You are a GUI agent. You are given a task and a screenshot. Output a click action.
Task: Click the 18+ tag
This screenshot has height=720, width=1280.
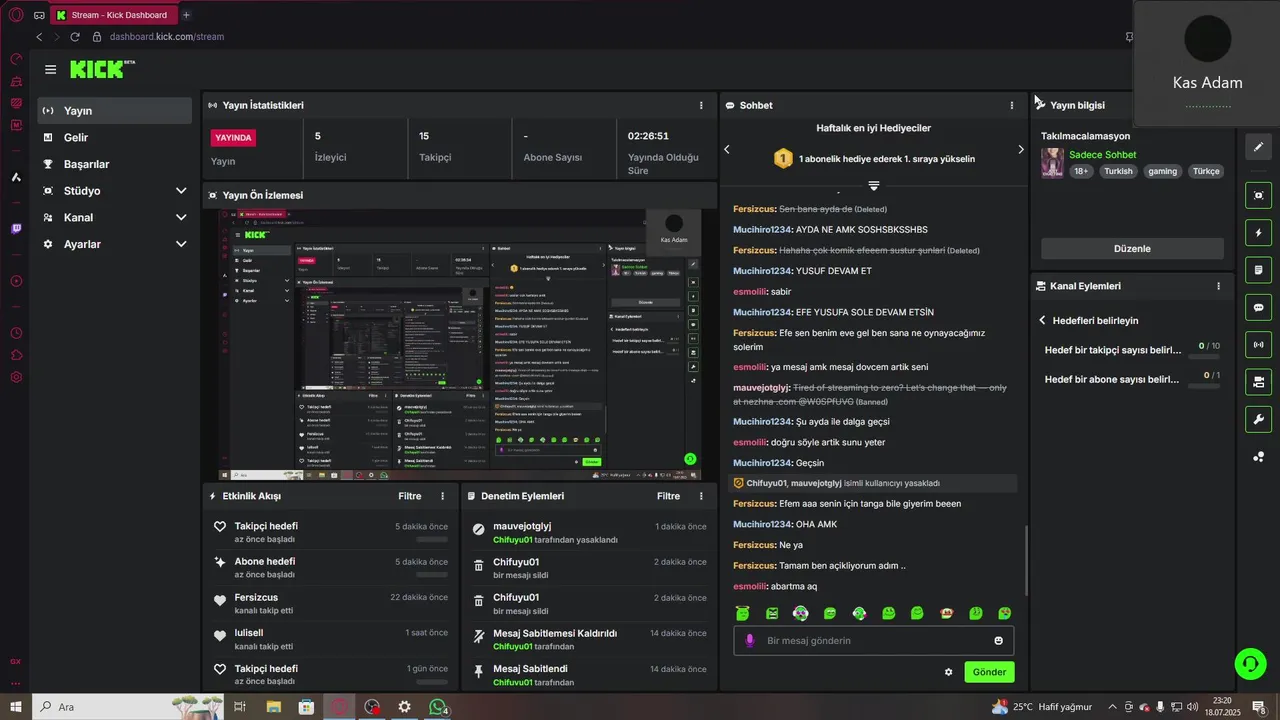pyautogui.click(x=1081, y=171)
